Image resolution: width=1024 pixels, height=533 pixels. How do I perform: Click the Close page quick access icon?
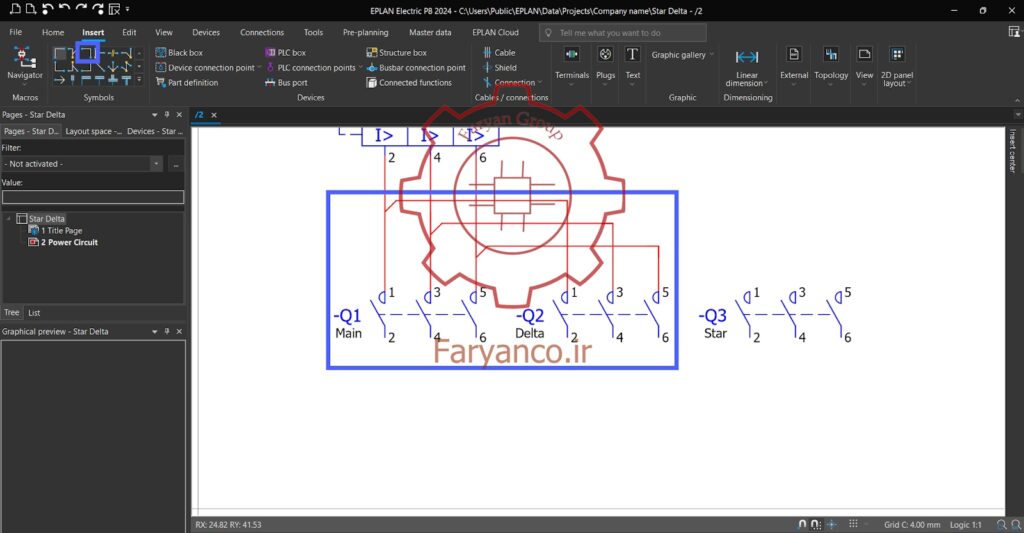coord(114,9)
